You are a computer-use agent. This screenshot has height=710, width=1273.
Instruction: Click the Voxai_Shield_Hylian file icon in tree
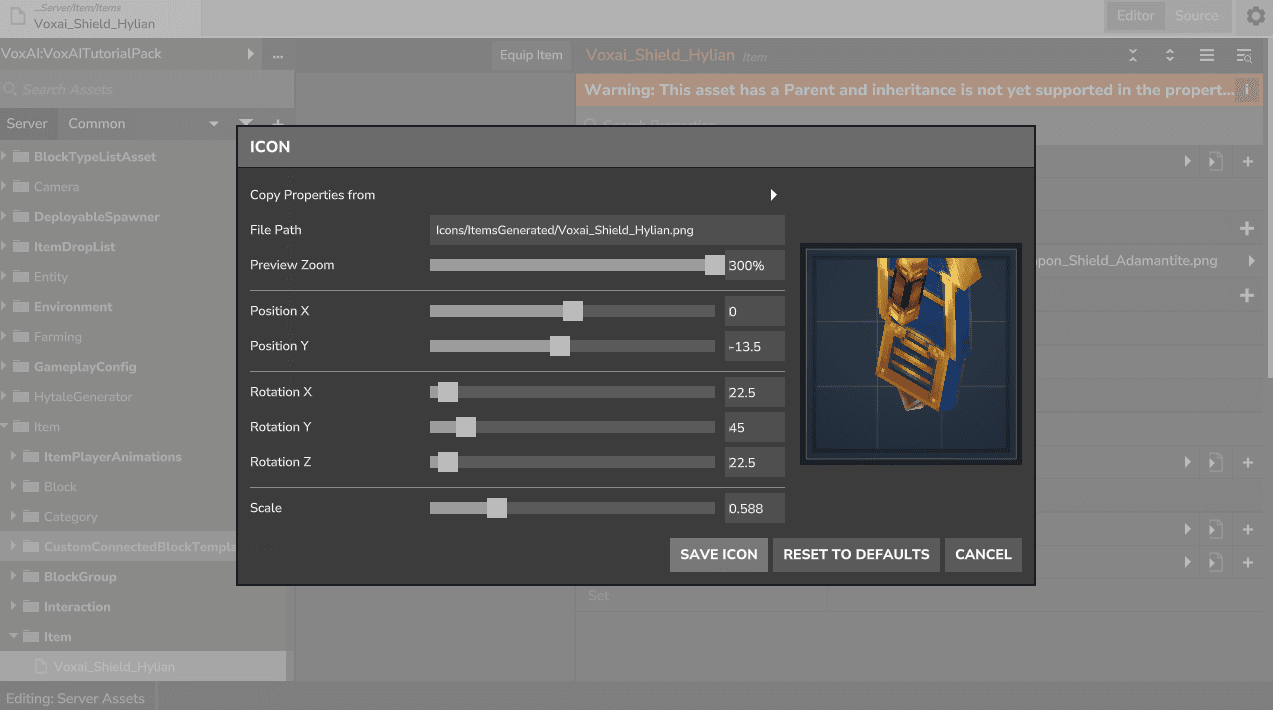coord(41,667)
